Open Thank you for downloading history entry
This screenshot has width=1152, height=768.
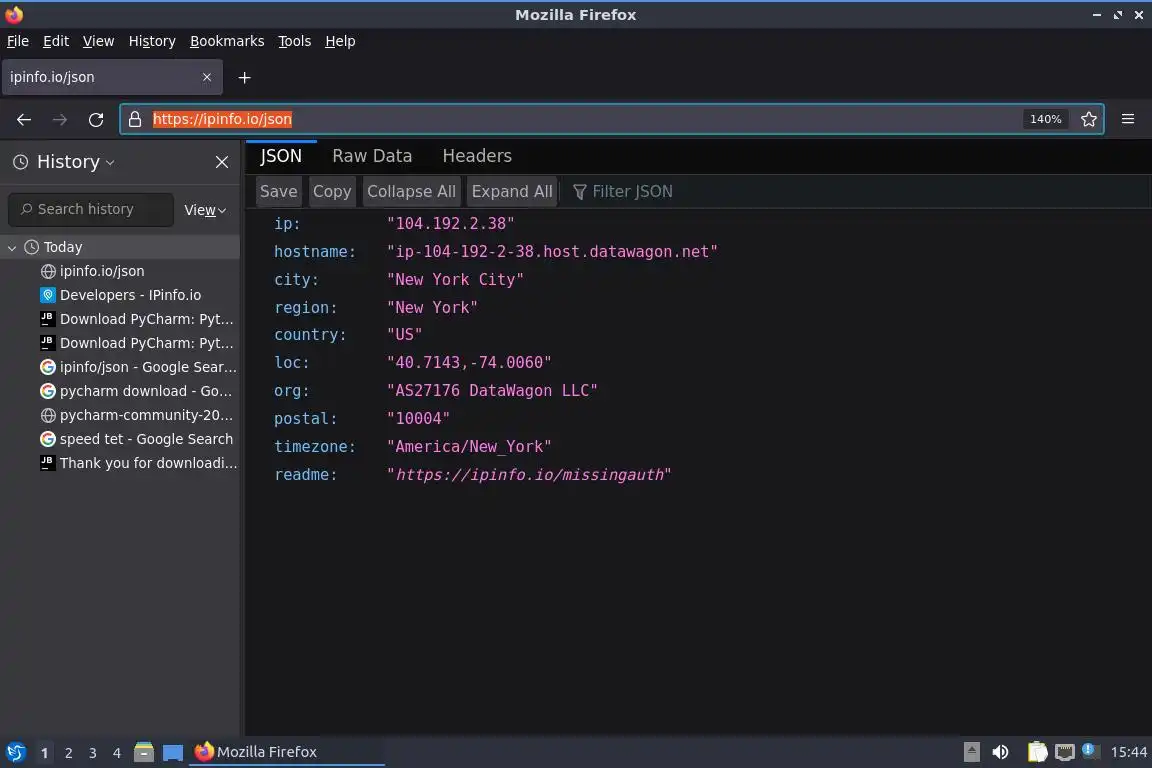[x=148, y=463]
